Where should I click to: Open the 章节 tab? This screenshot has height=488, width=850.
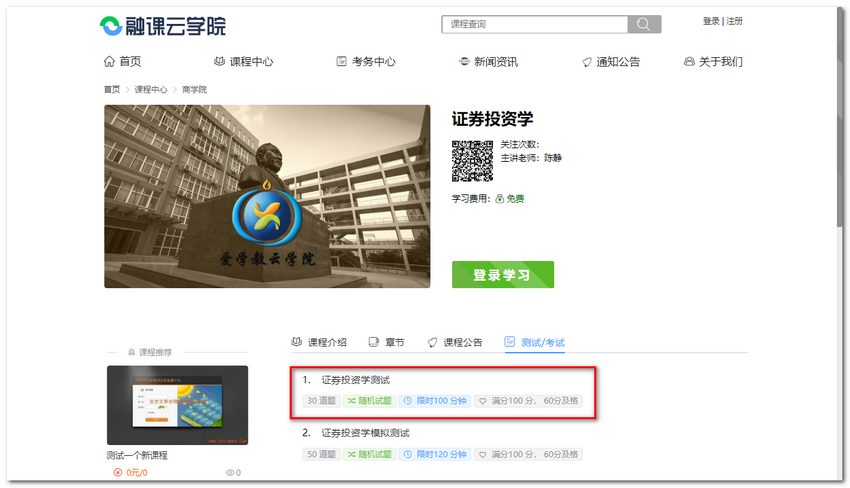pyautogui.click(x=387, y=342)
